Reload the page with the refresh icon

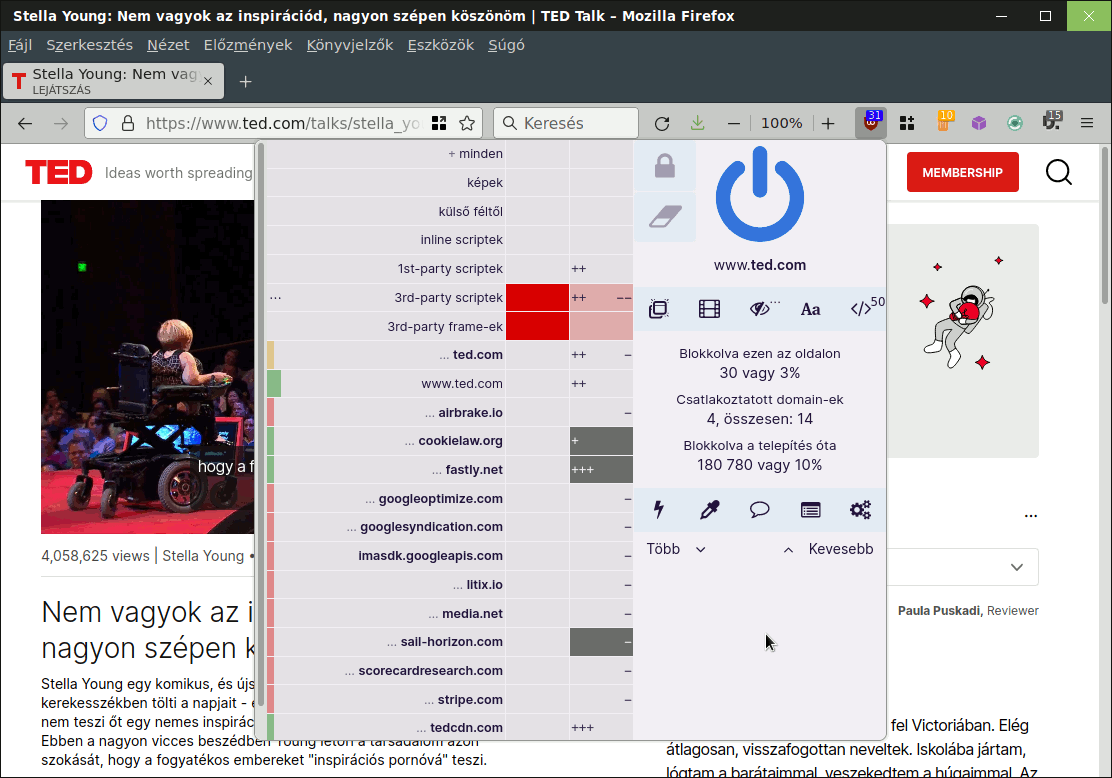(662, 123)
